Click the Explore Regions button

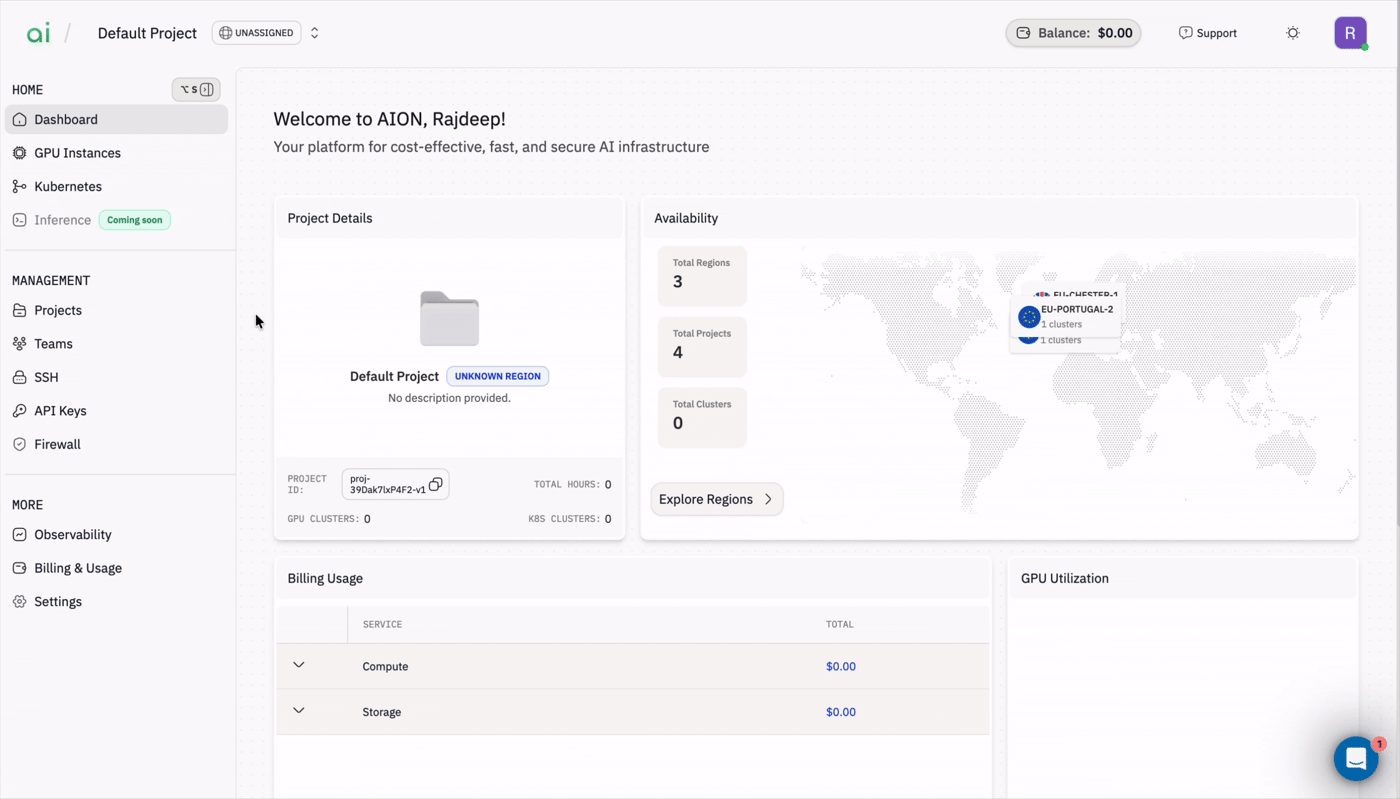point(717,499)
